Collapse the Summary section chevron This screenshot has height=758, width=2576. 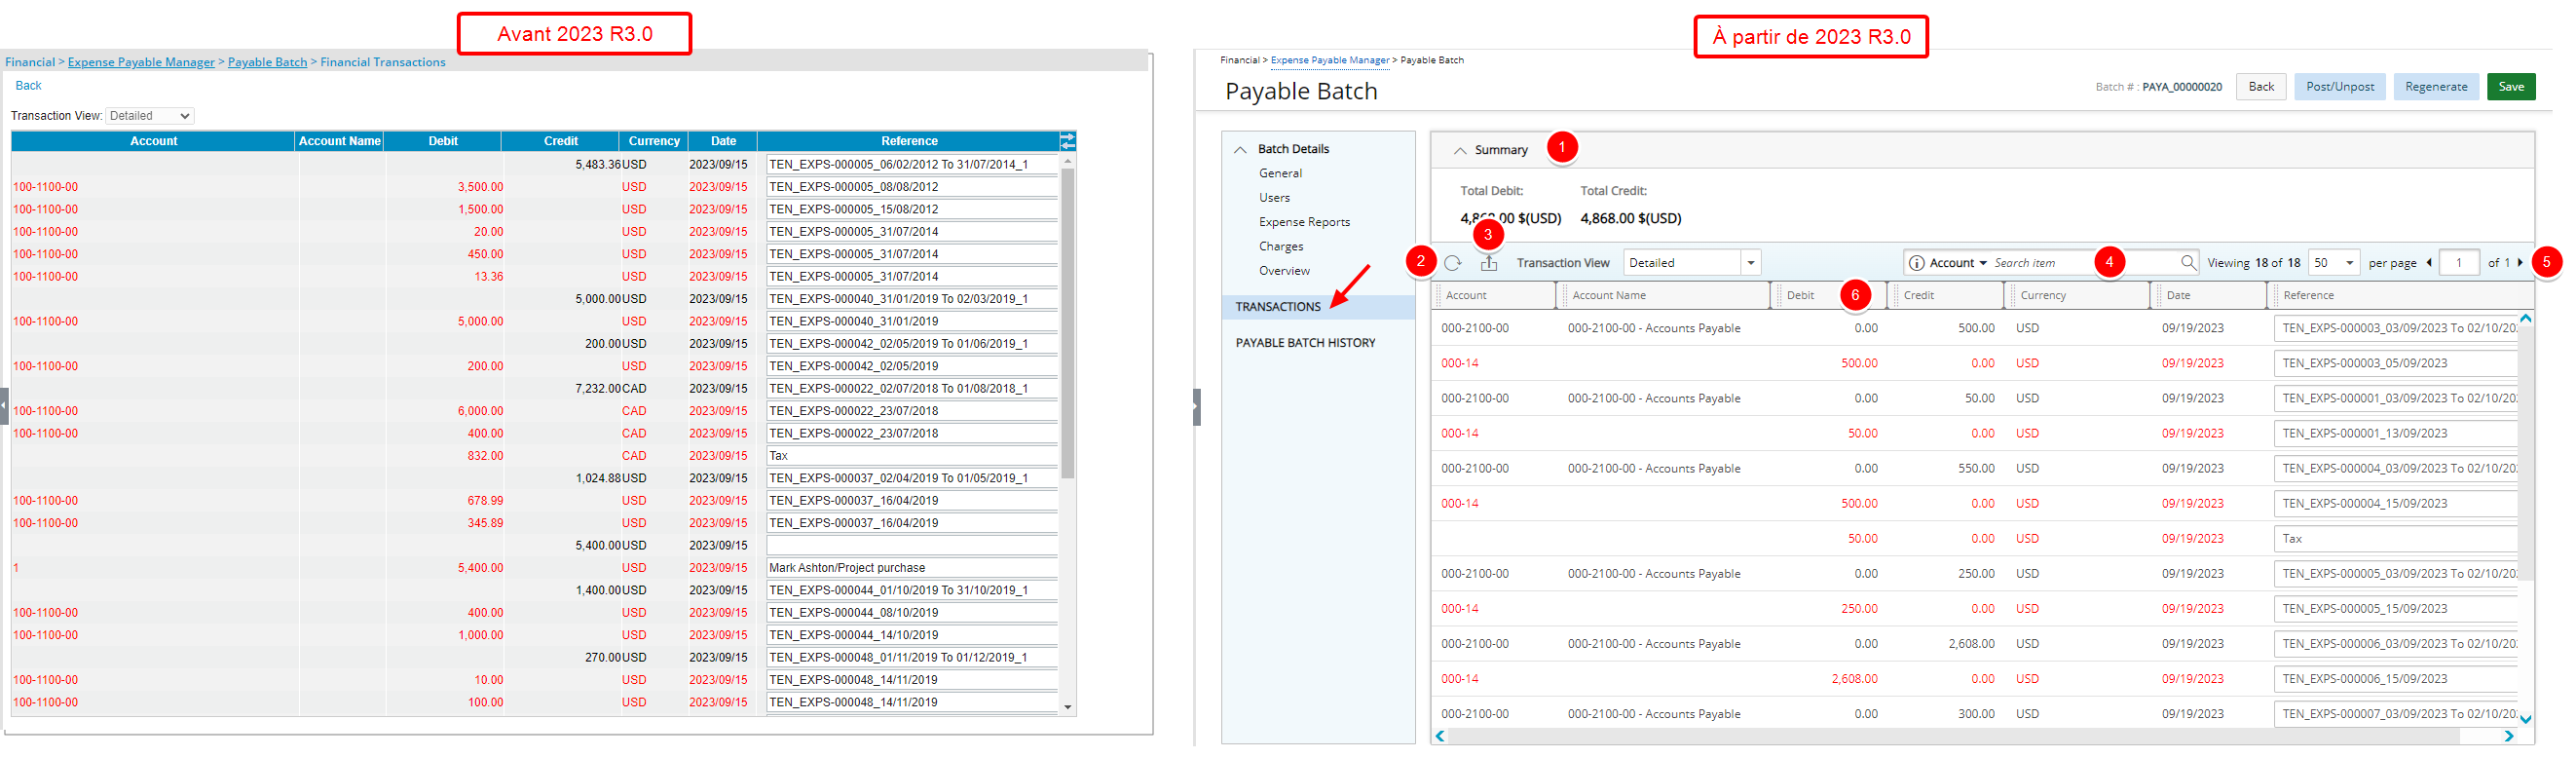coord(1460,150)
